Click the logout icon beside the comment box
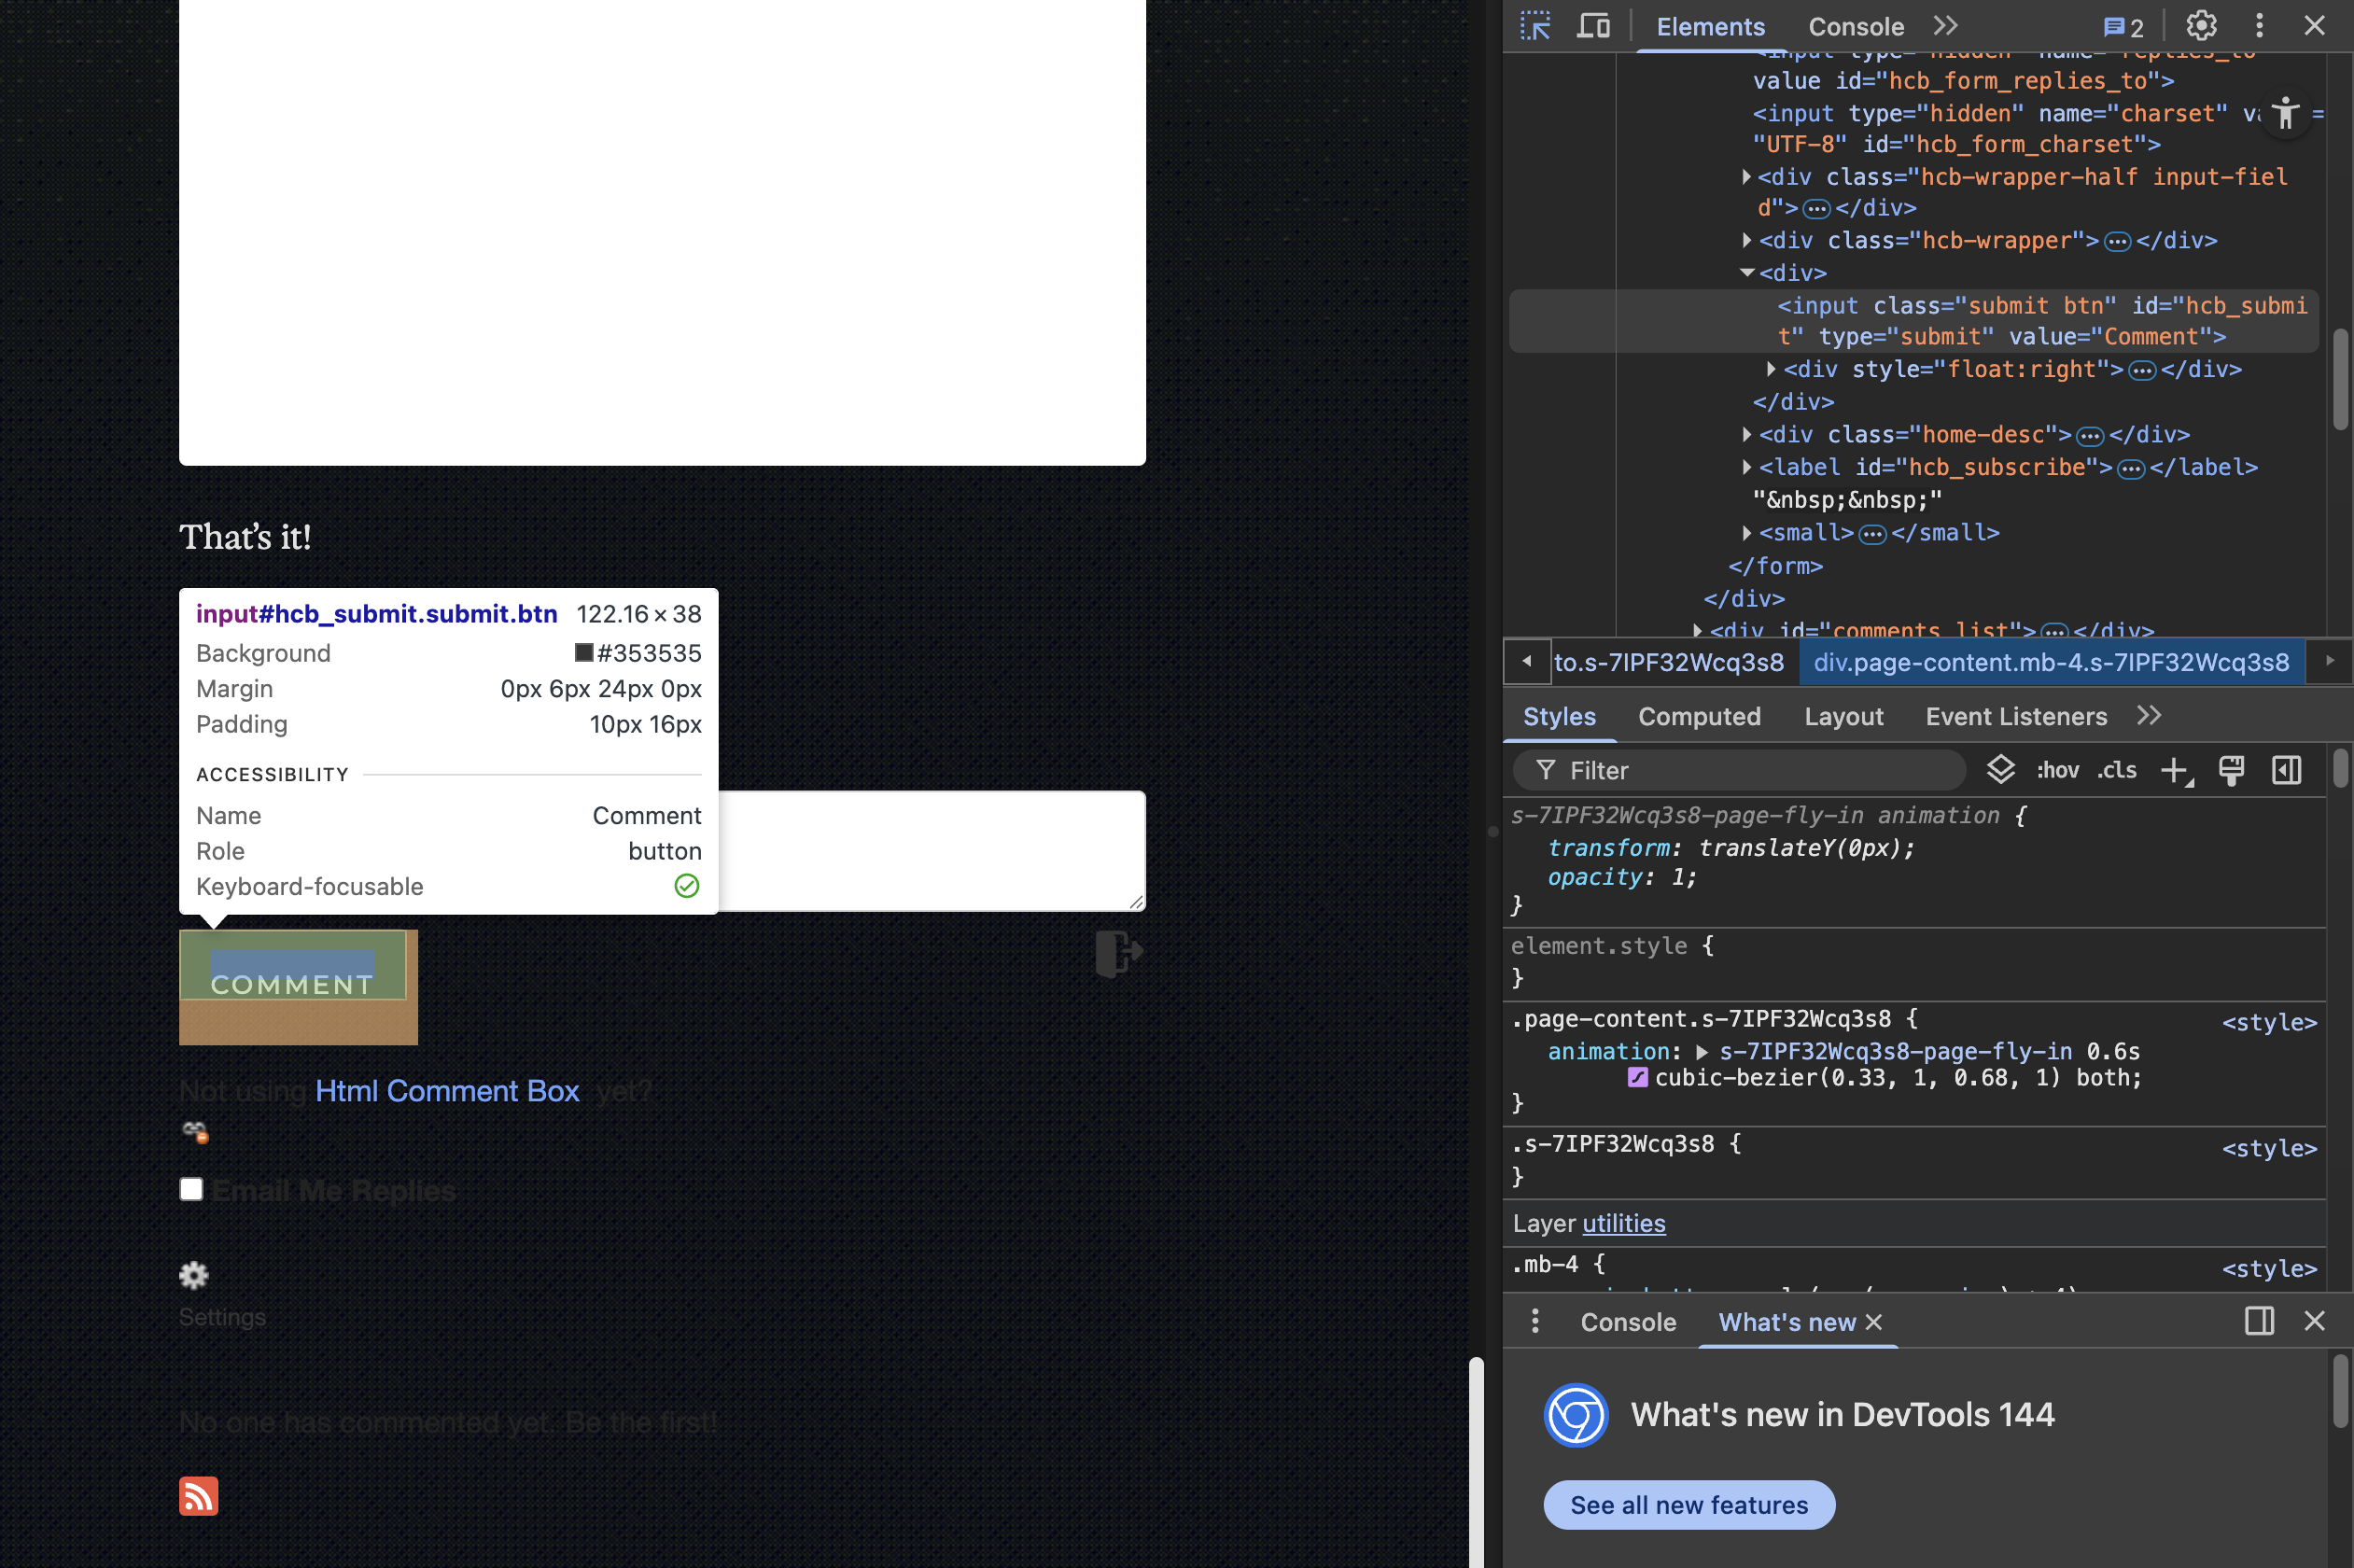Screen dimensions: 2354x1568 click(1118, 952)
